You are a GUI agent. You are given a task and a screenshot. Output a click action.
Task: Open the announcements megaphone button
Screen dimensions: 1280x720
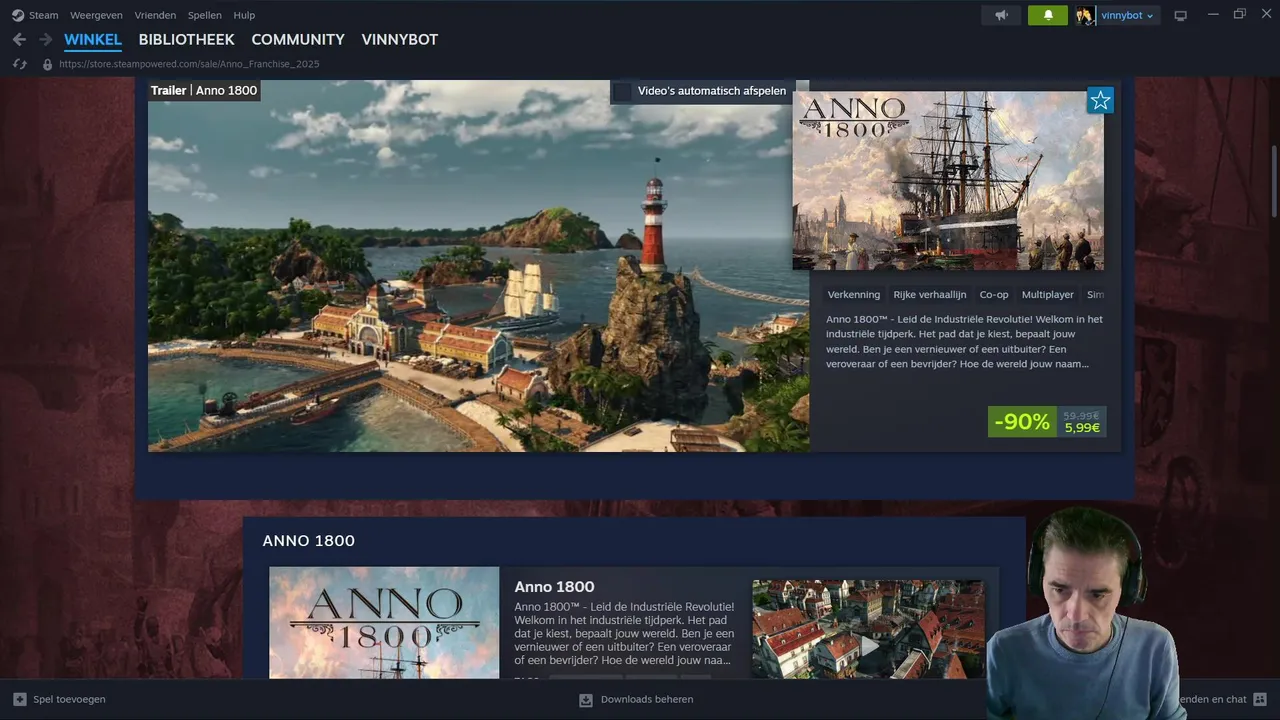click(x=1001, y=15)
